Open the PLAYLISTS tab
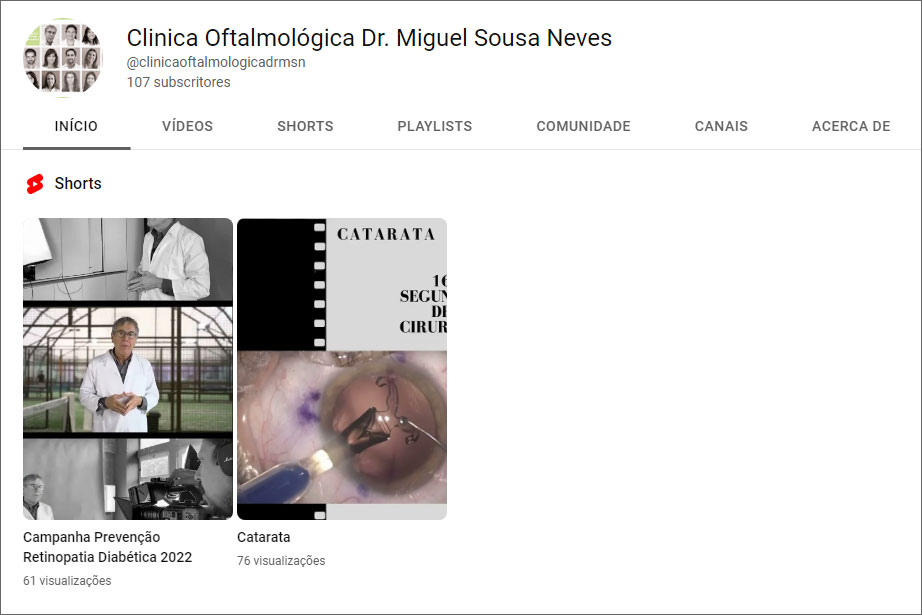 [435, 126]
